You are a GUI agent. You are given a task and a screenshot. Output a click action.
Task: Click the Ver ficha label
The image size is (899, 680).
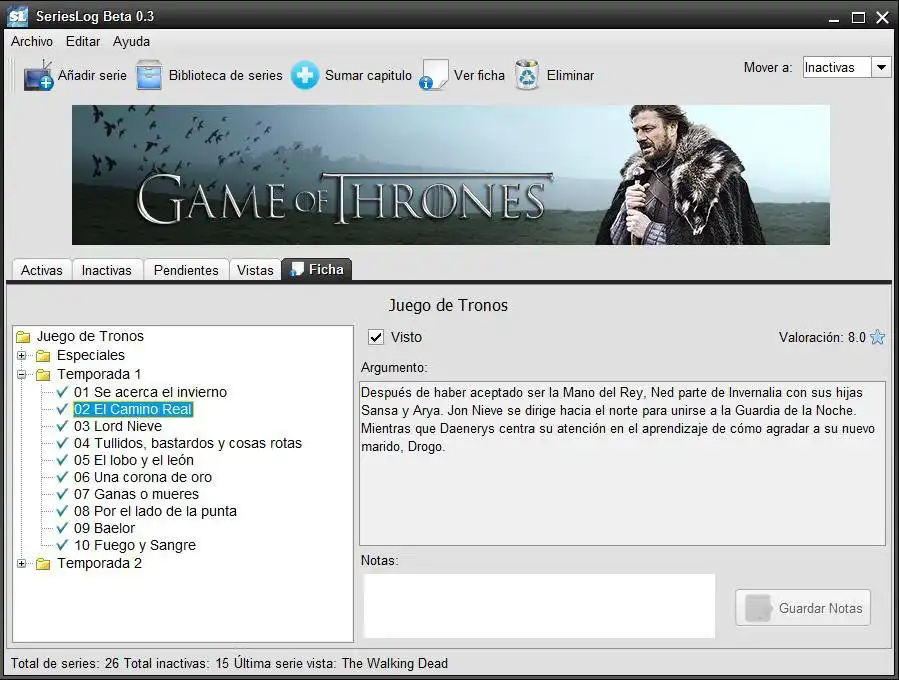click(479, 75)
